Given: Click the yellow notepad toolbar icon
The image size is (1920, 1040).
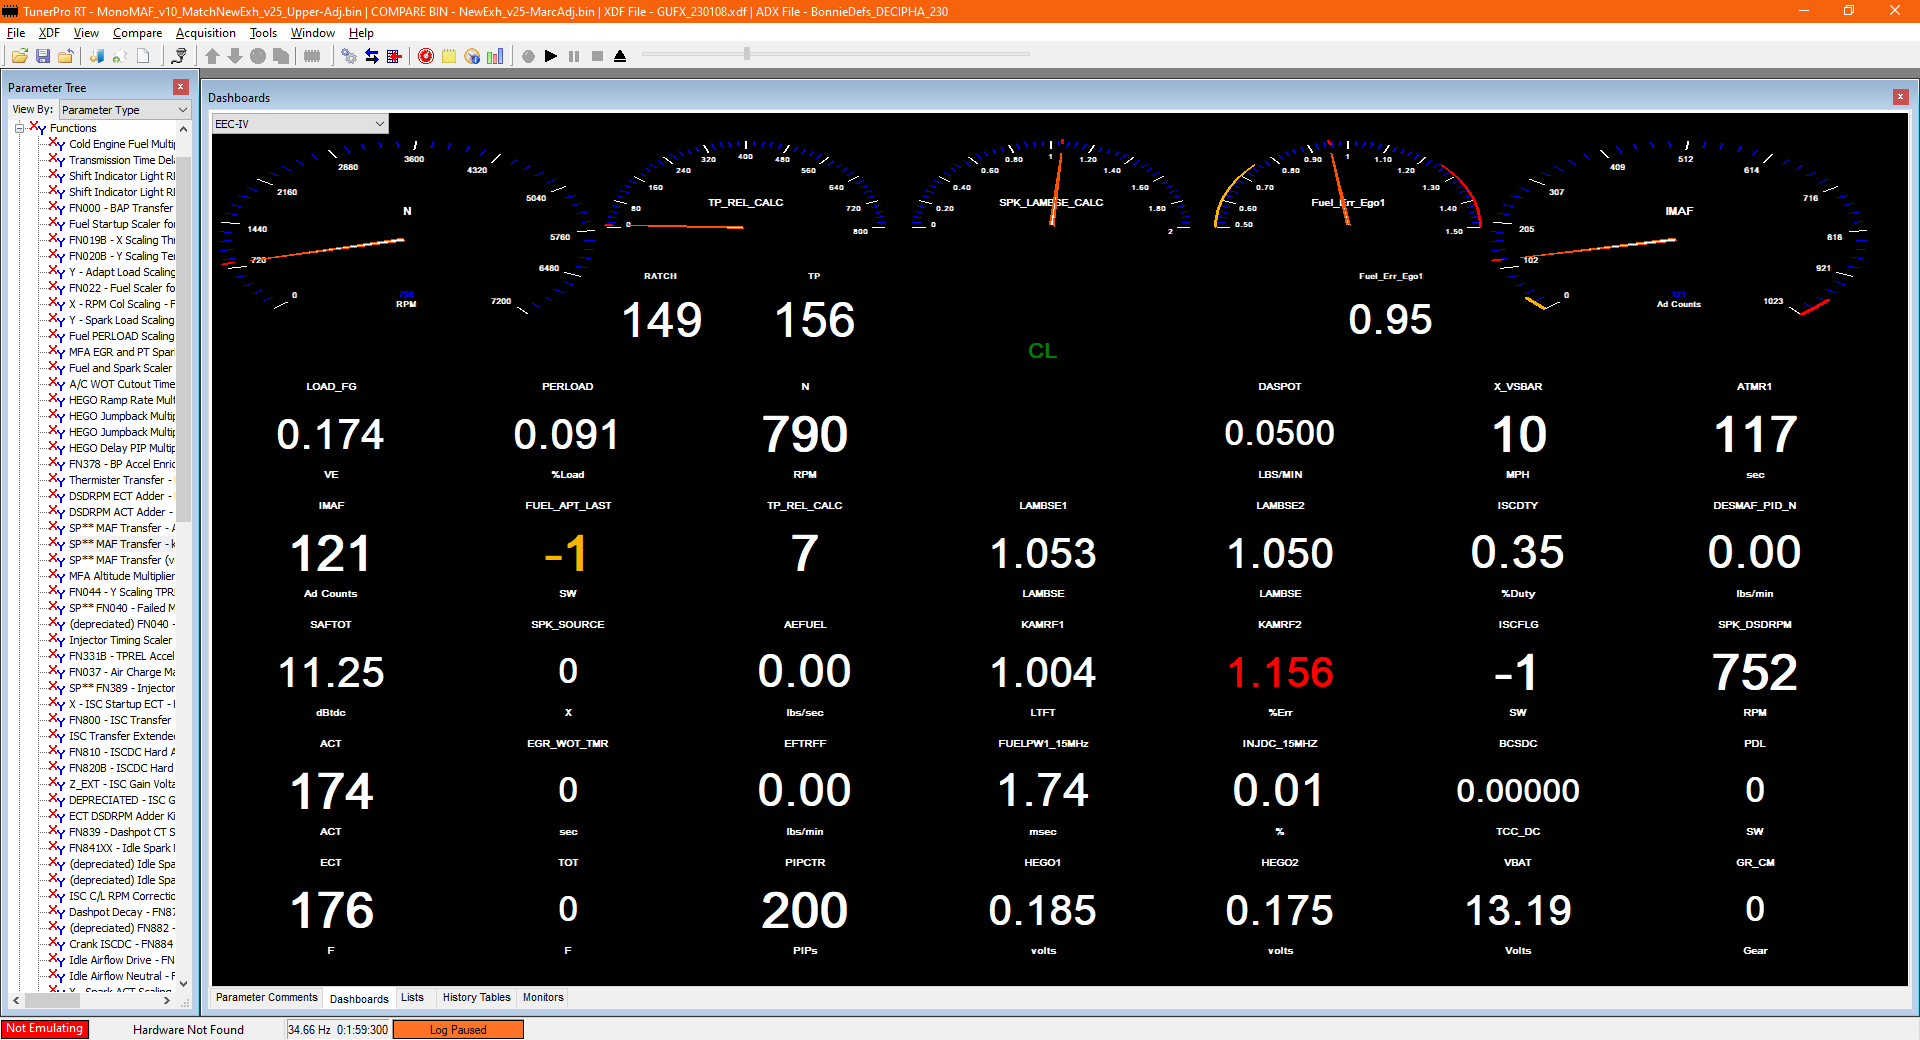Looking at the screenshot, I should point(449,56).
